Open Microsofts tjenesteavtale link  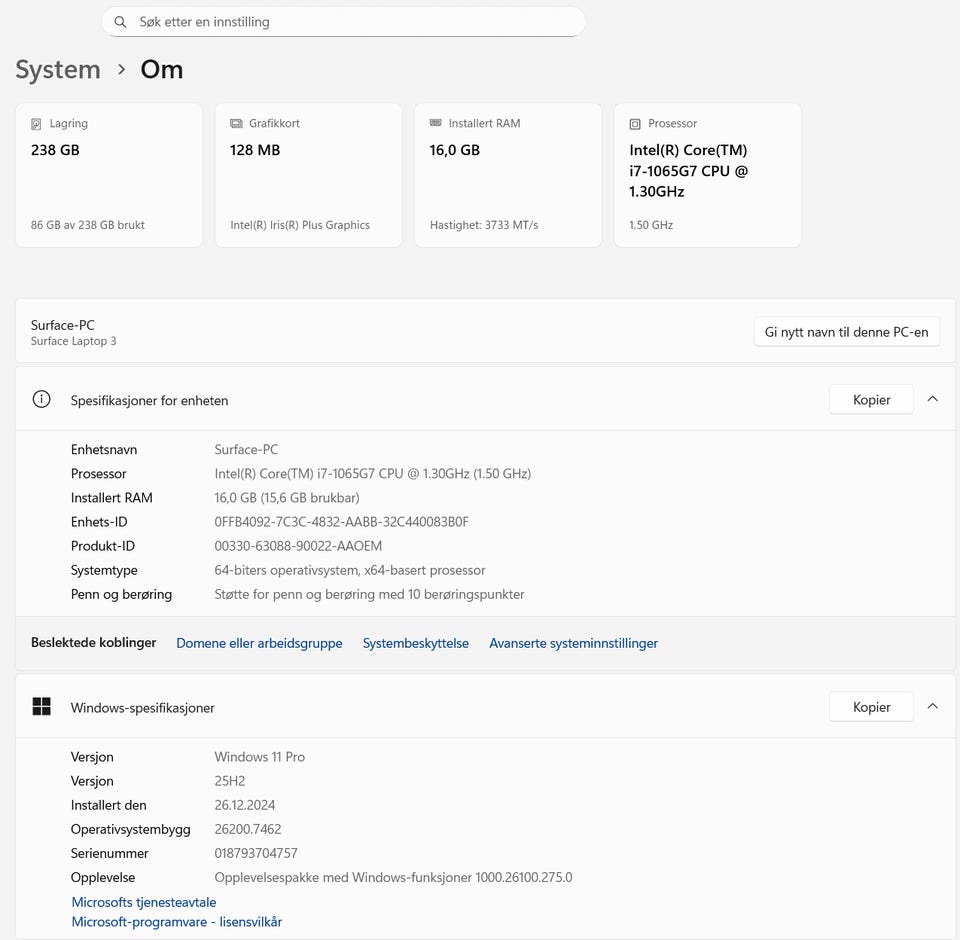pos(144,902)
